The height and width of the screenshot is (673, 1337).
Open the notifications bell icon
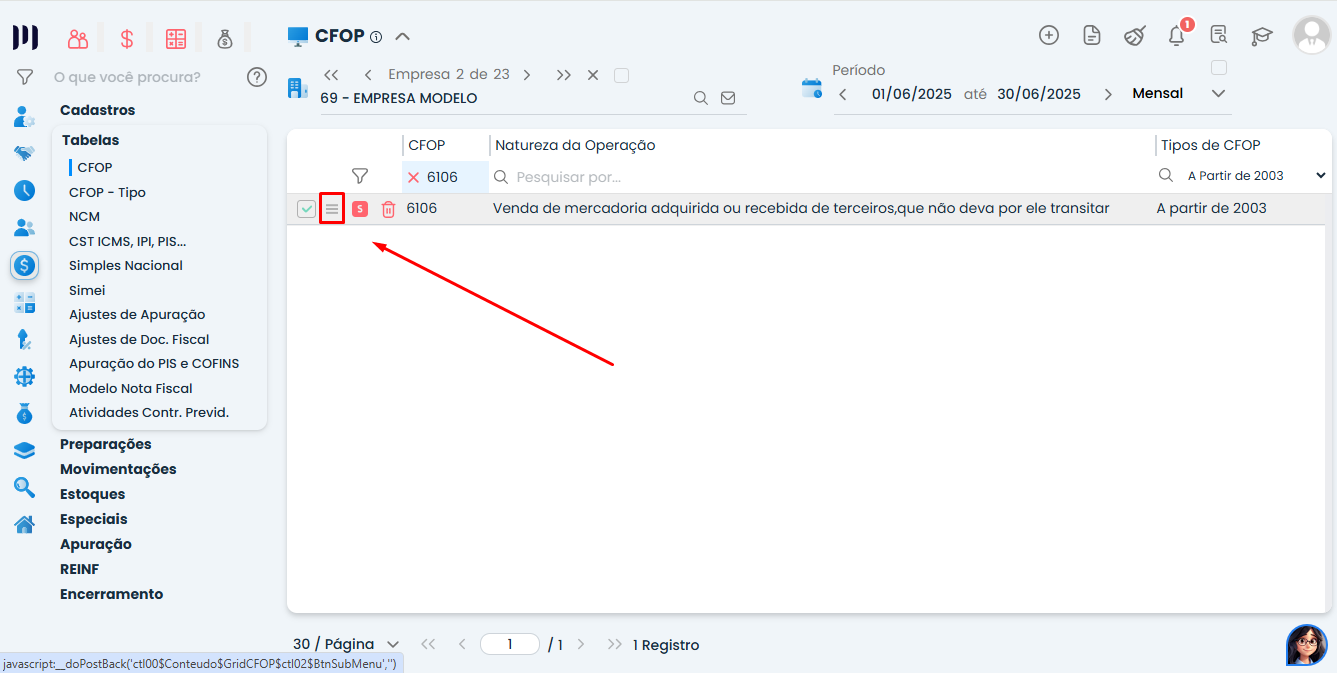[x=1176, y=36]
